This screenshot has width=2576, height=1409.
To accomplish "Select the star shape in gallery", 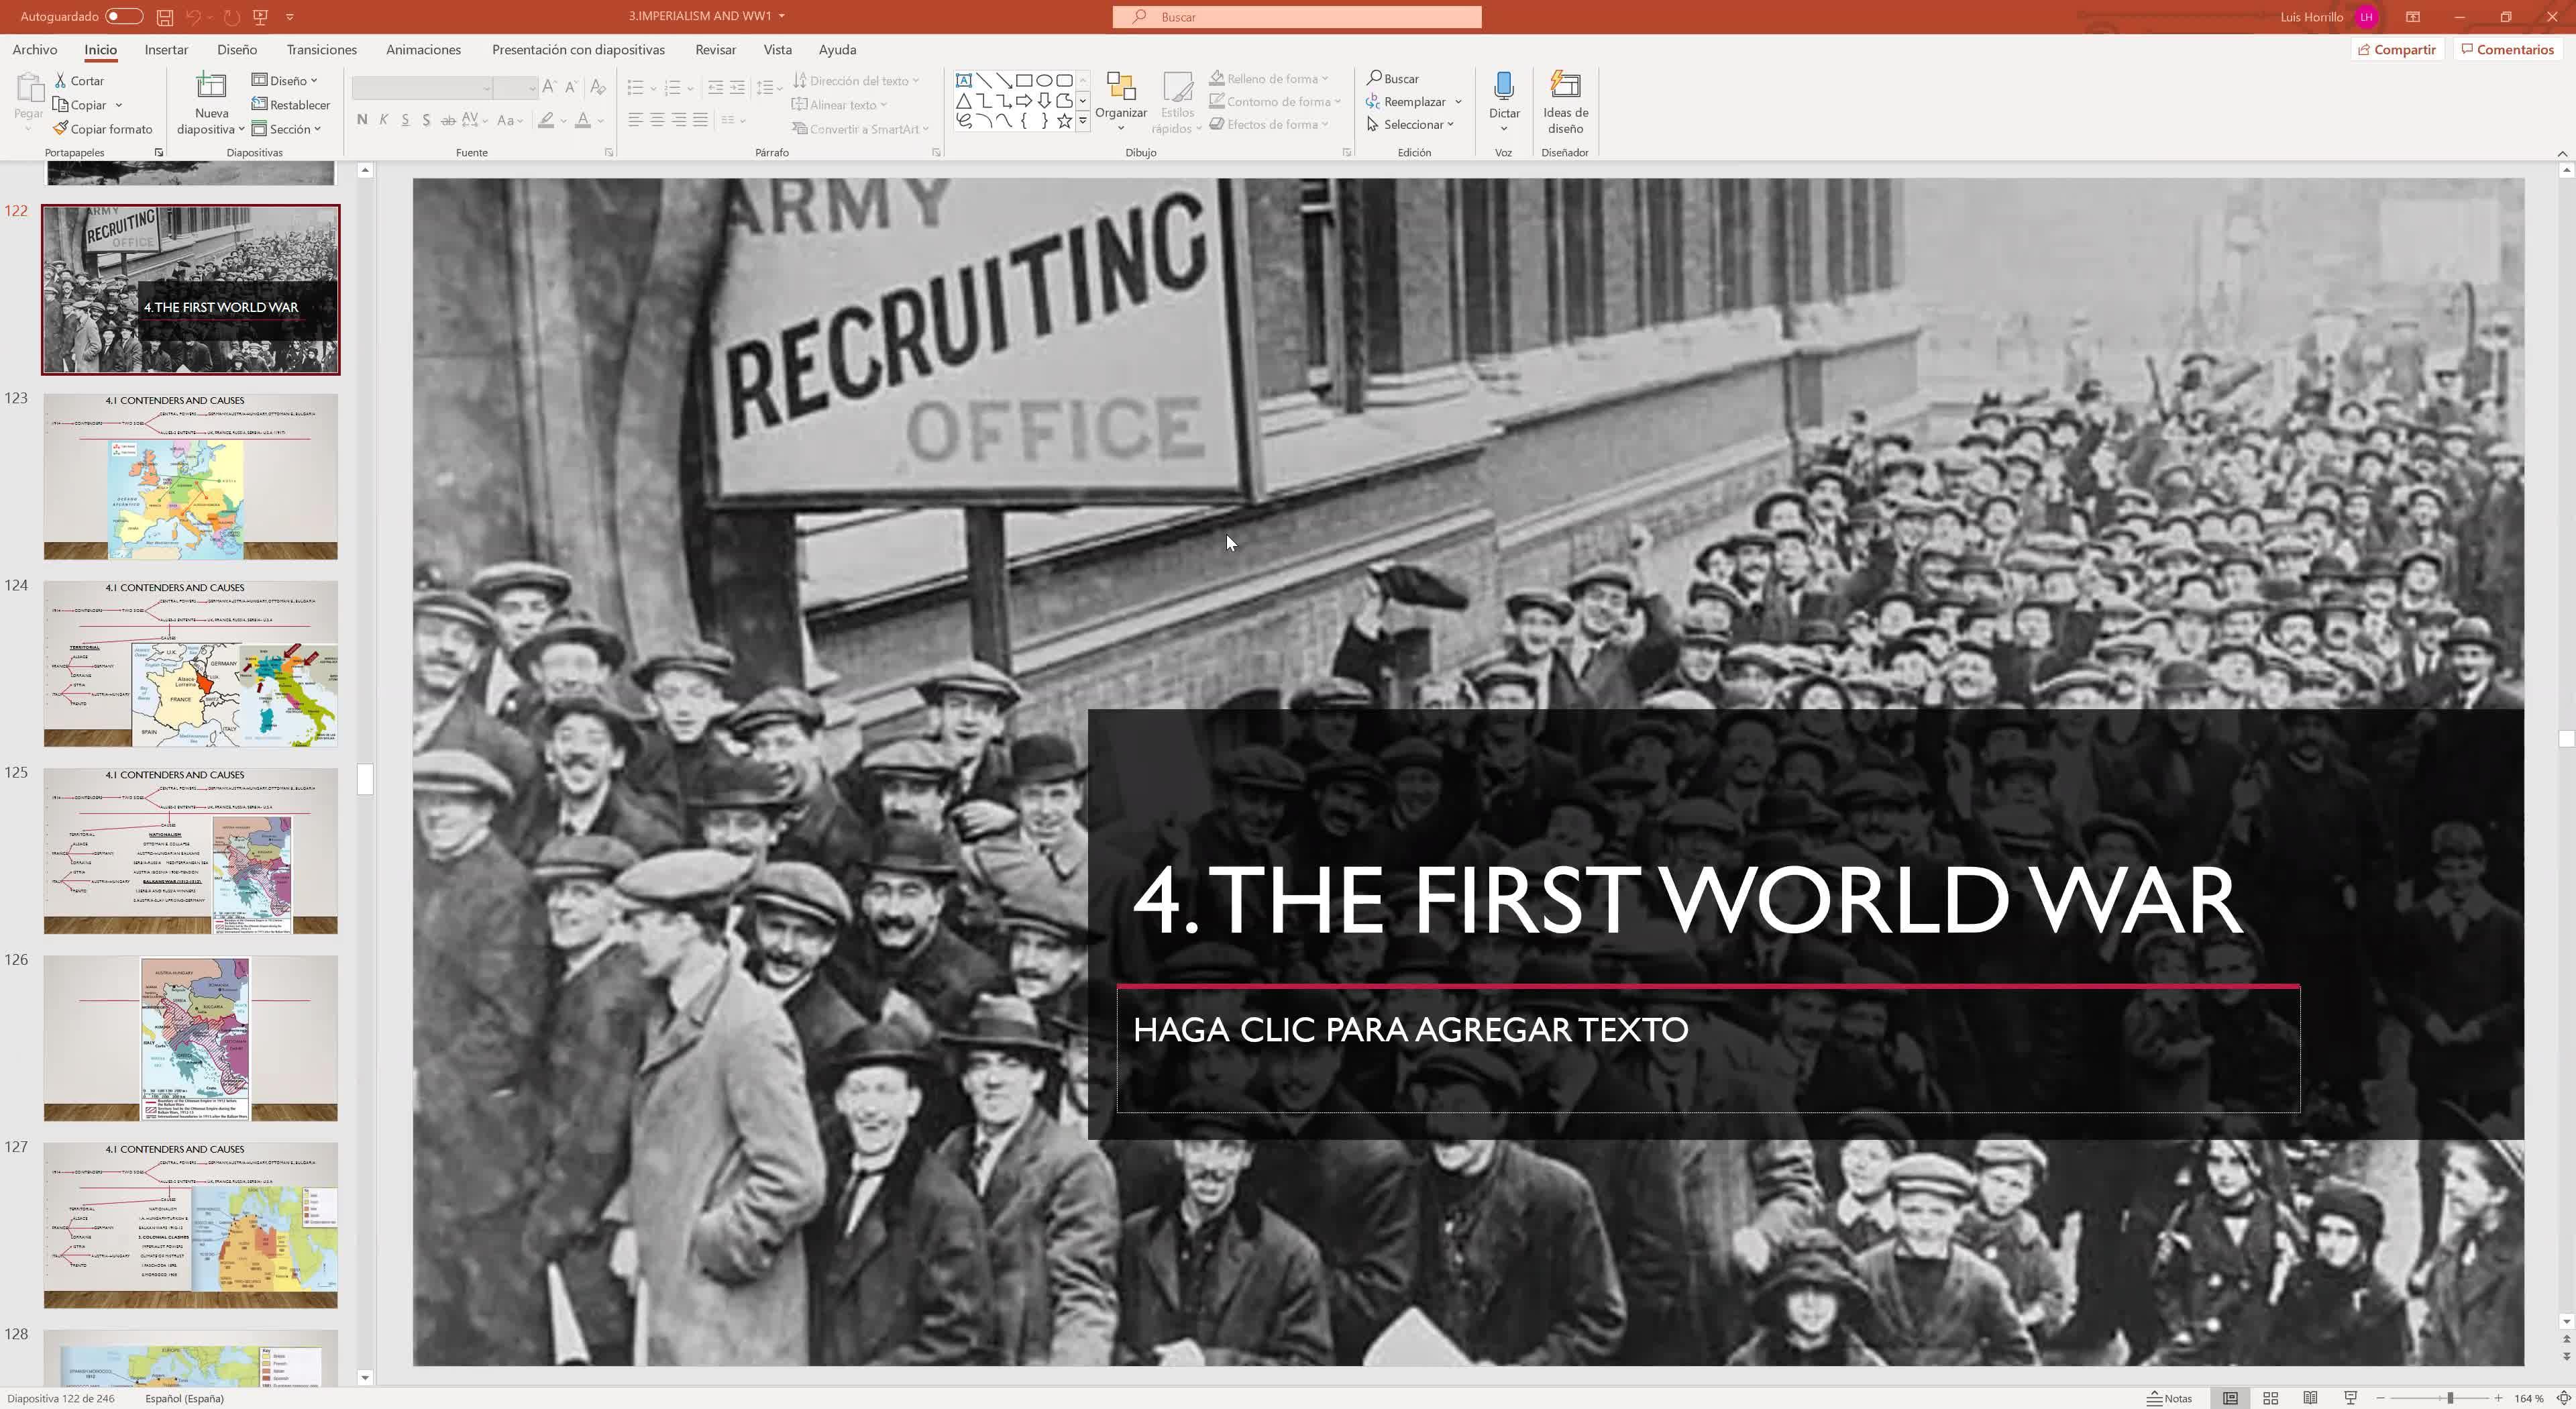I will [1064, 121].
